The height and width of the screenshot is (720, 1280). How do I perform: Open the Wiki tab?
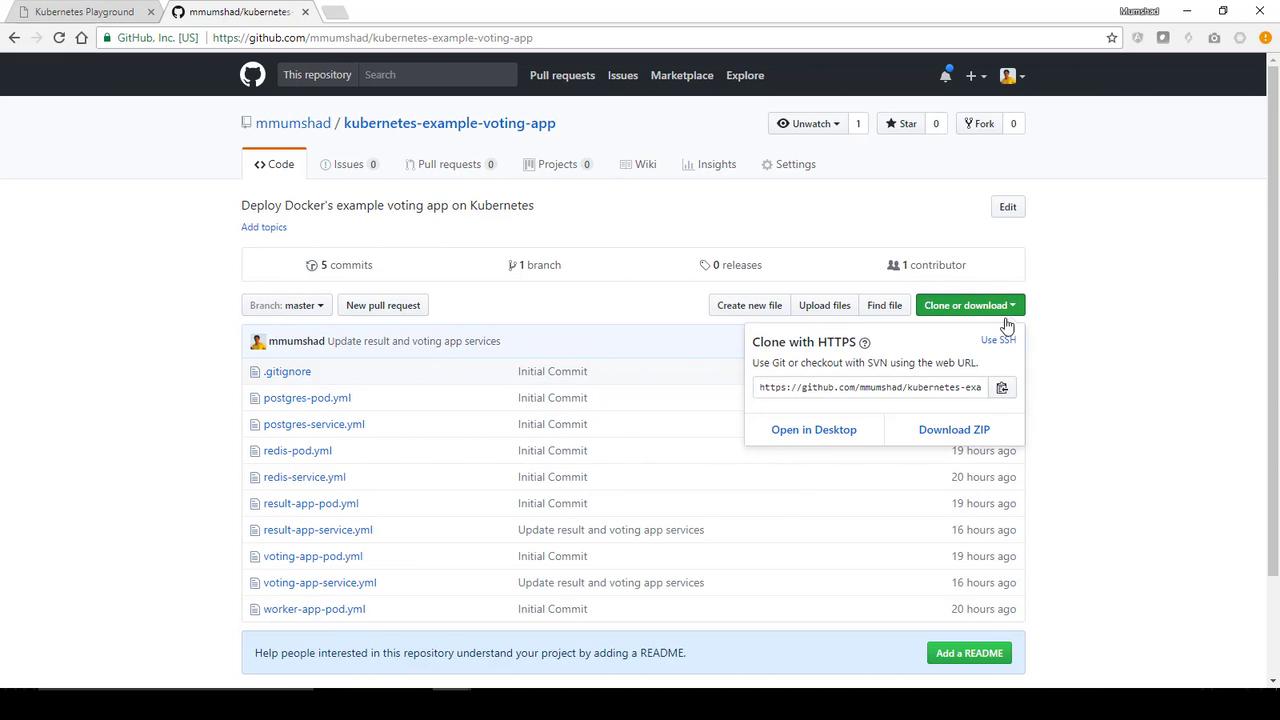tap(638, 165)
